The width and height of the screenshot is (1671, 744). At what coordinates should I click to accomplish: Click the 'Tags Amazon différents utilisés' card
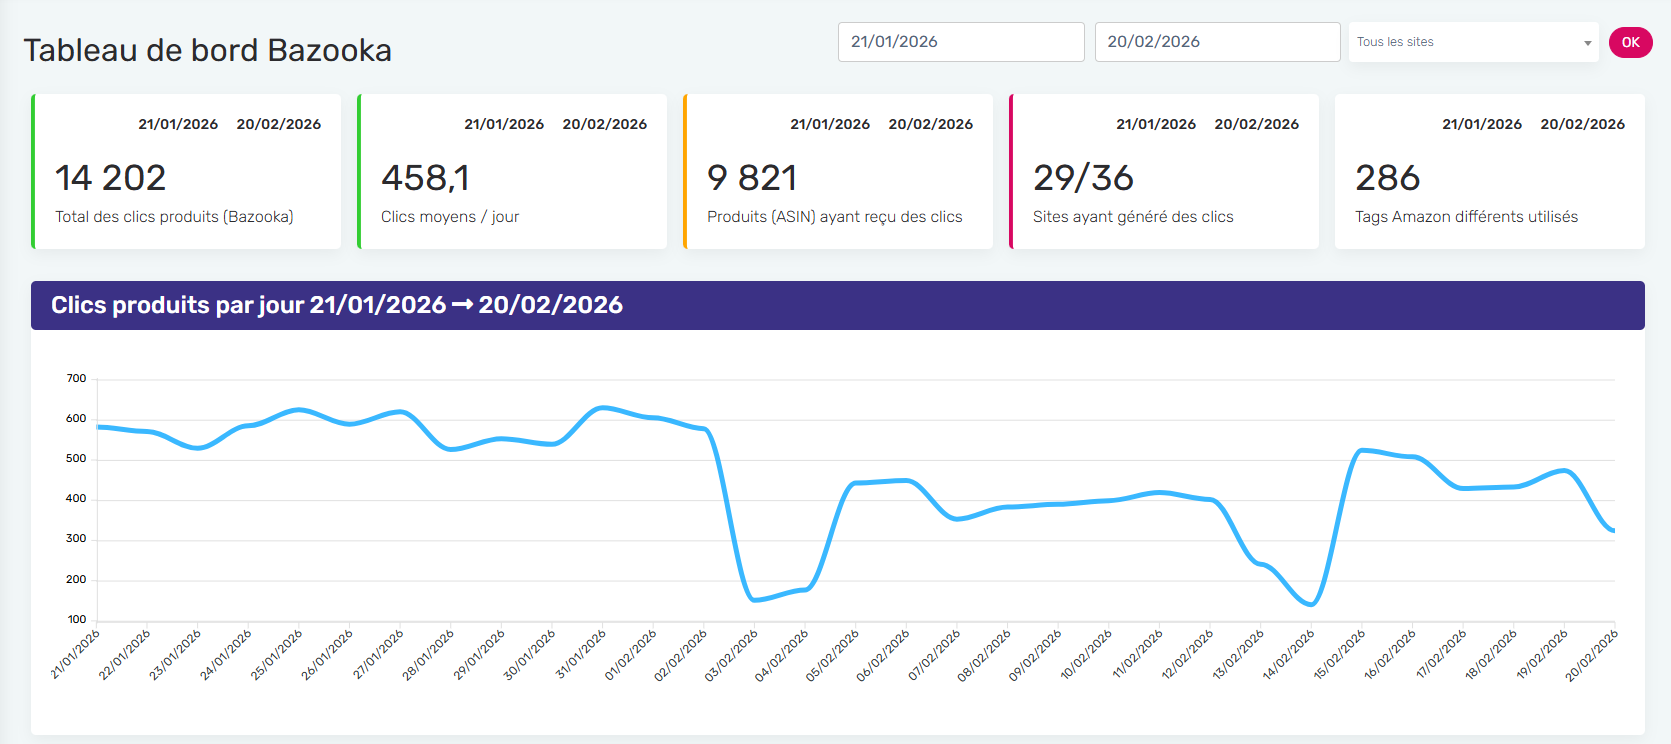tap(1489, 172)
